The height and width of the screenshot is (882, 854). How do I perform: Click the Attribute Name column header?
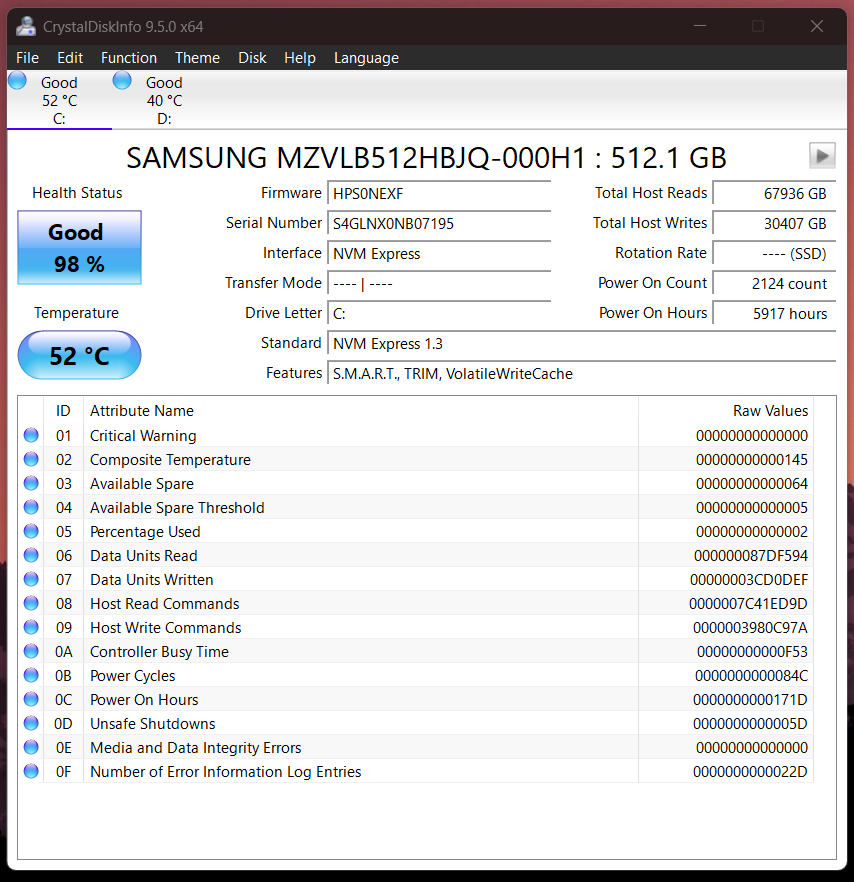(x=361, y=411)
